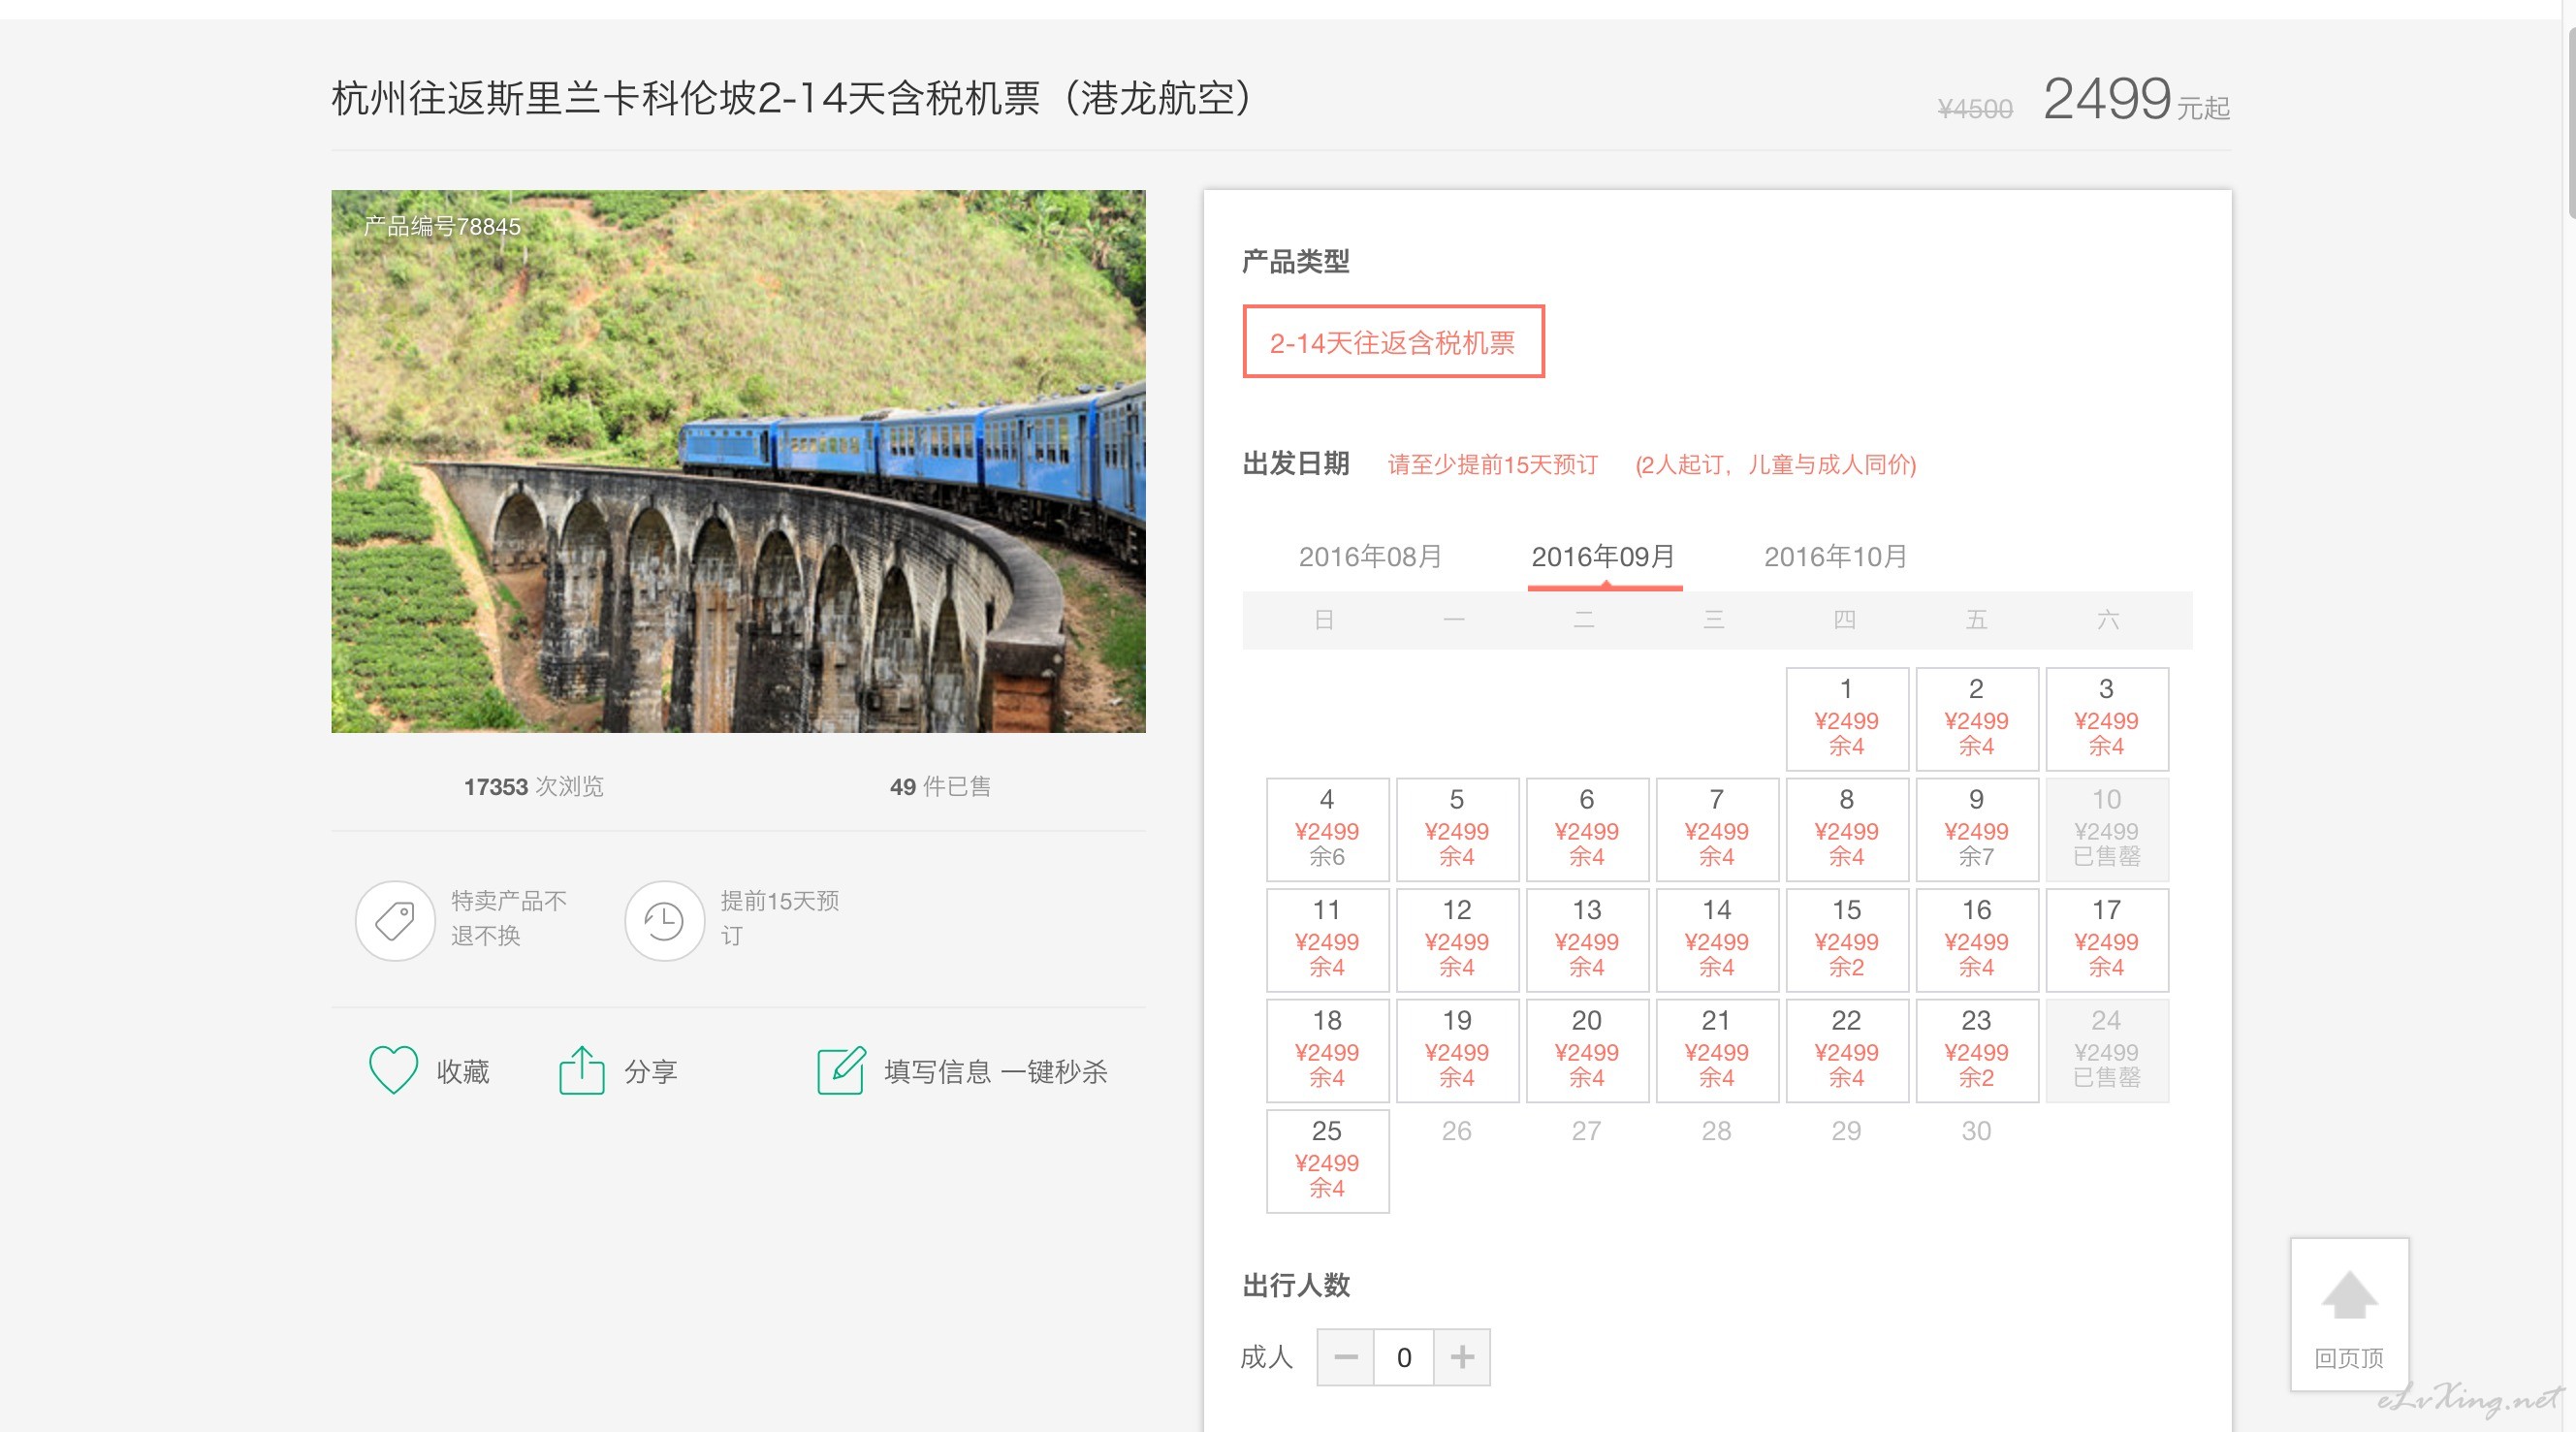Image resolution: width=2576 pixels, height=1432 pixels.
Task: Select product type 2-14天往返含税机票
Action: (x=1393, y=342)
